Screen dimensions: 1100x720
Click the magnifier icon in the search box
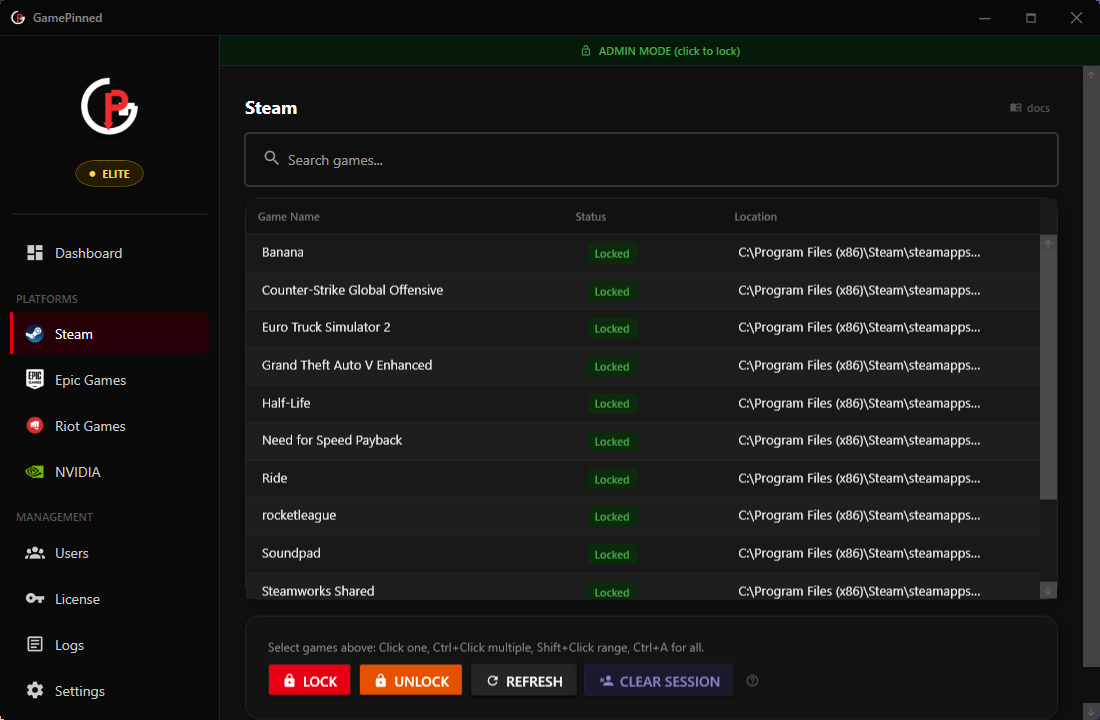tap(271, 159)
